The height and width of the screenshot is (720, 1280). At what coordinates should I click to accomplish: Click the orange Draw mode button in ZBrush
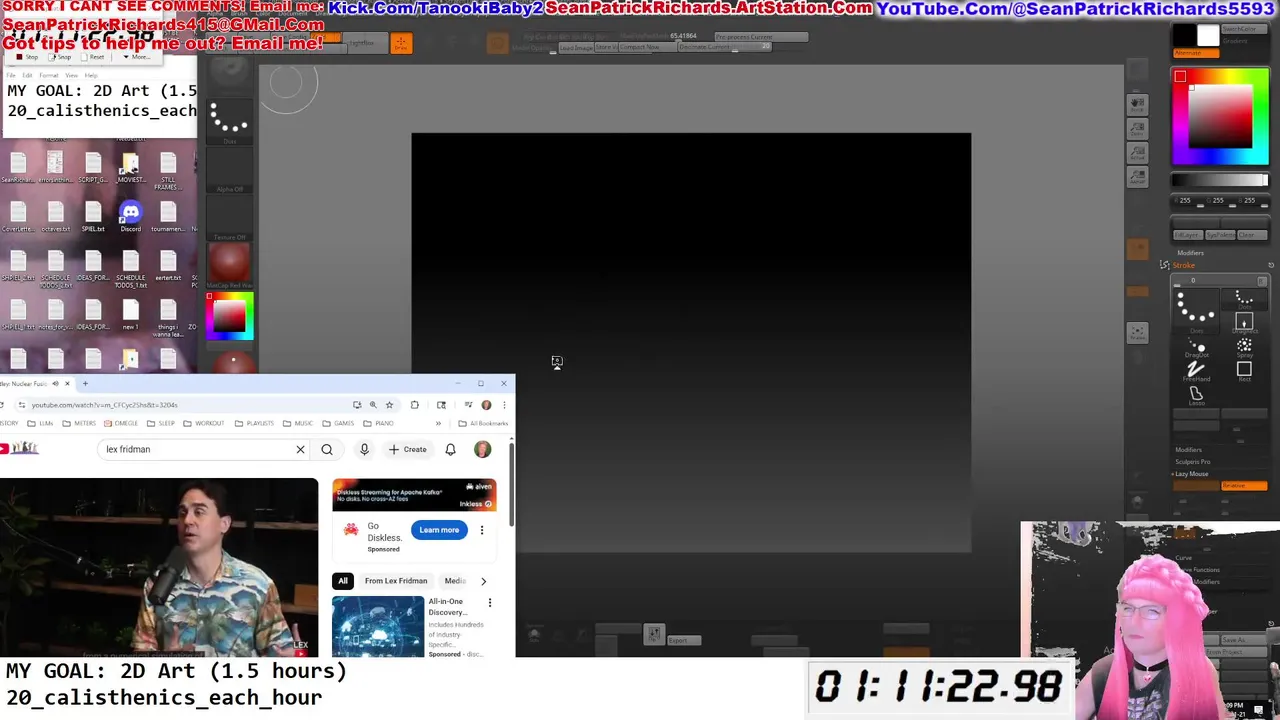click(x=401, y=44)
